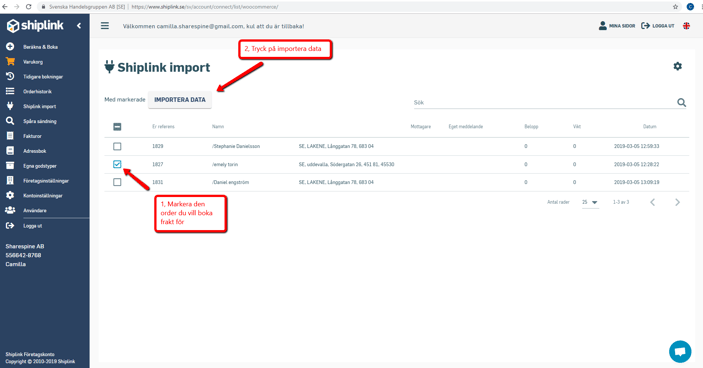The image size is (703, 368).
Task: Click the Beräkna & Boka plus icon
Action: tap(10, 47)
